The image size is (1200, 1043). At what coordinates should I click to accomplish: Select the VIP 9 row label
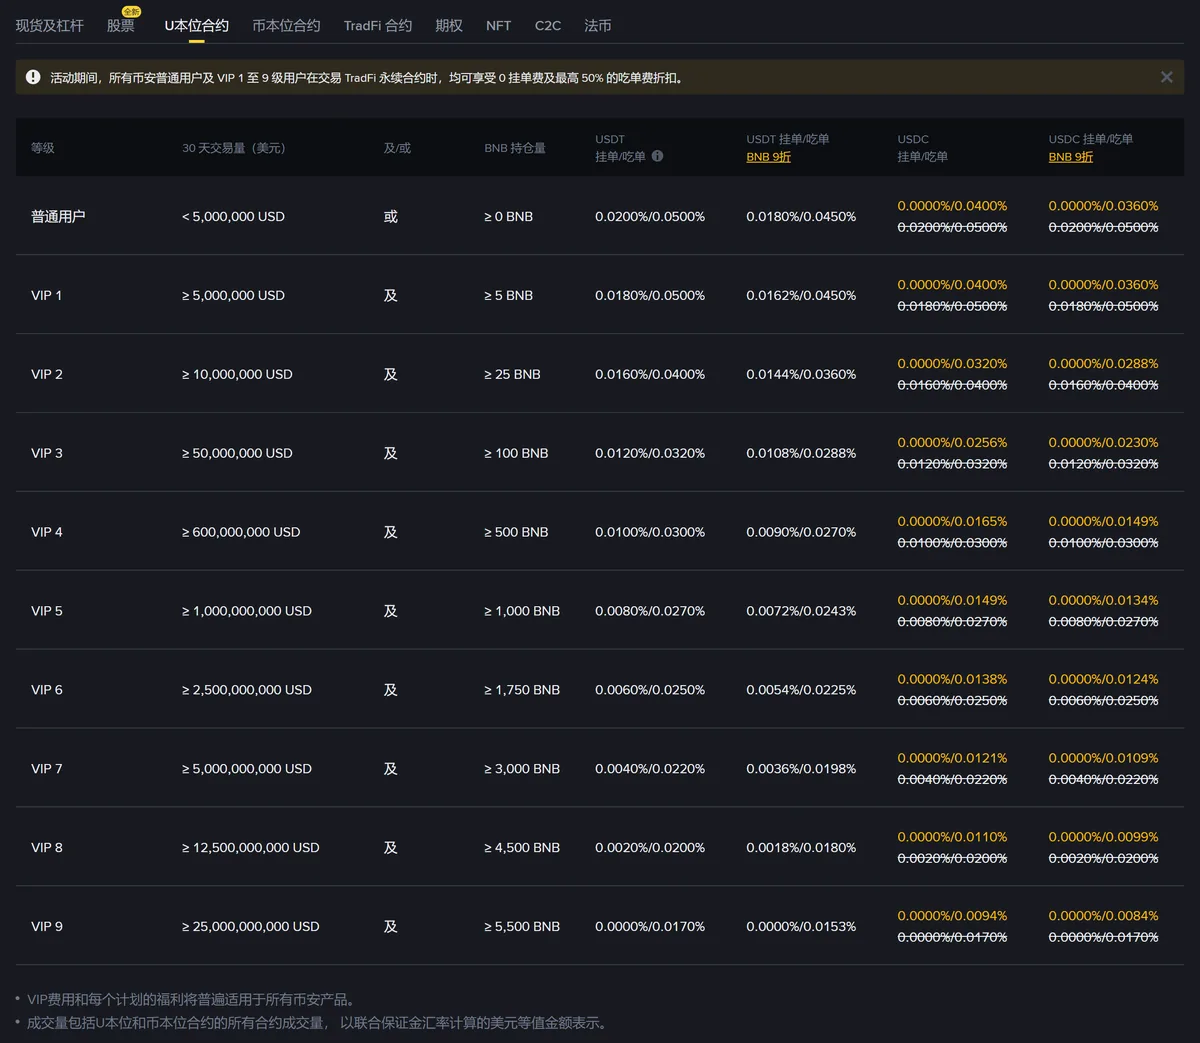pos(47,927)
